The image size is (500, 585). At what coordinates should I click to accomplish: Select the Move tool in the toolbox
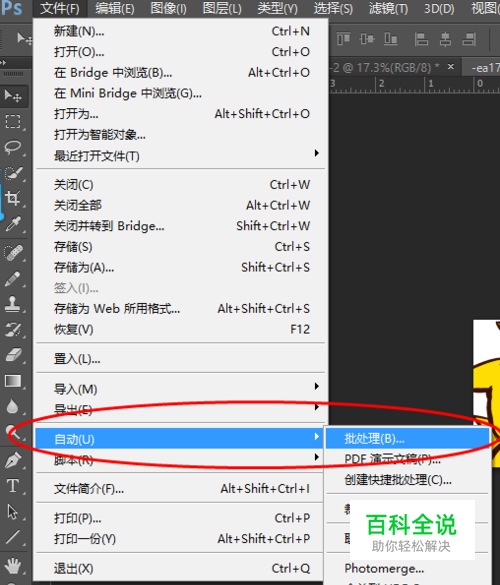pos(13,96)
